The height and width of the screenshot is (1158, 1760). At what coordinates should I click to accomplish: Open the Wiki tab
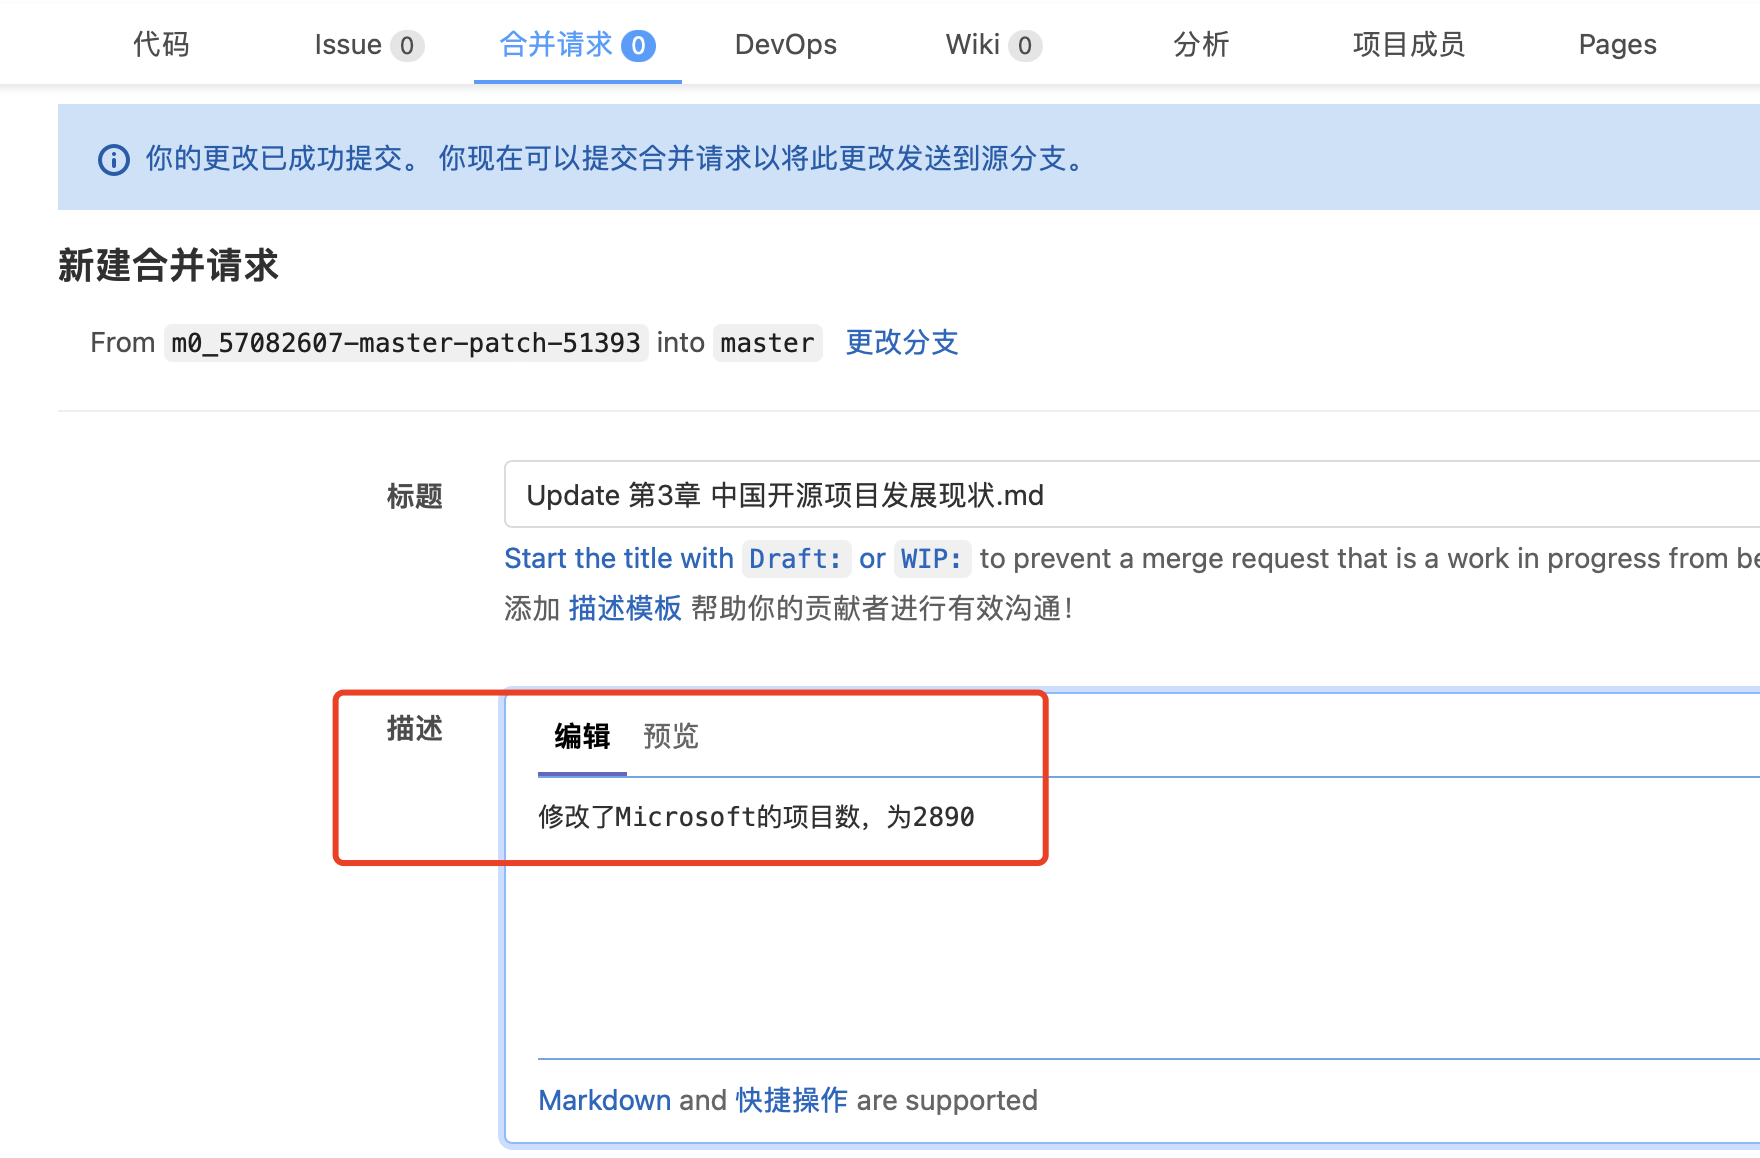[x=993, y=45]
